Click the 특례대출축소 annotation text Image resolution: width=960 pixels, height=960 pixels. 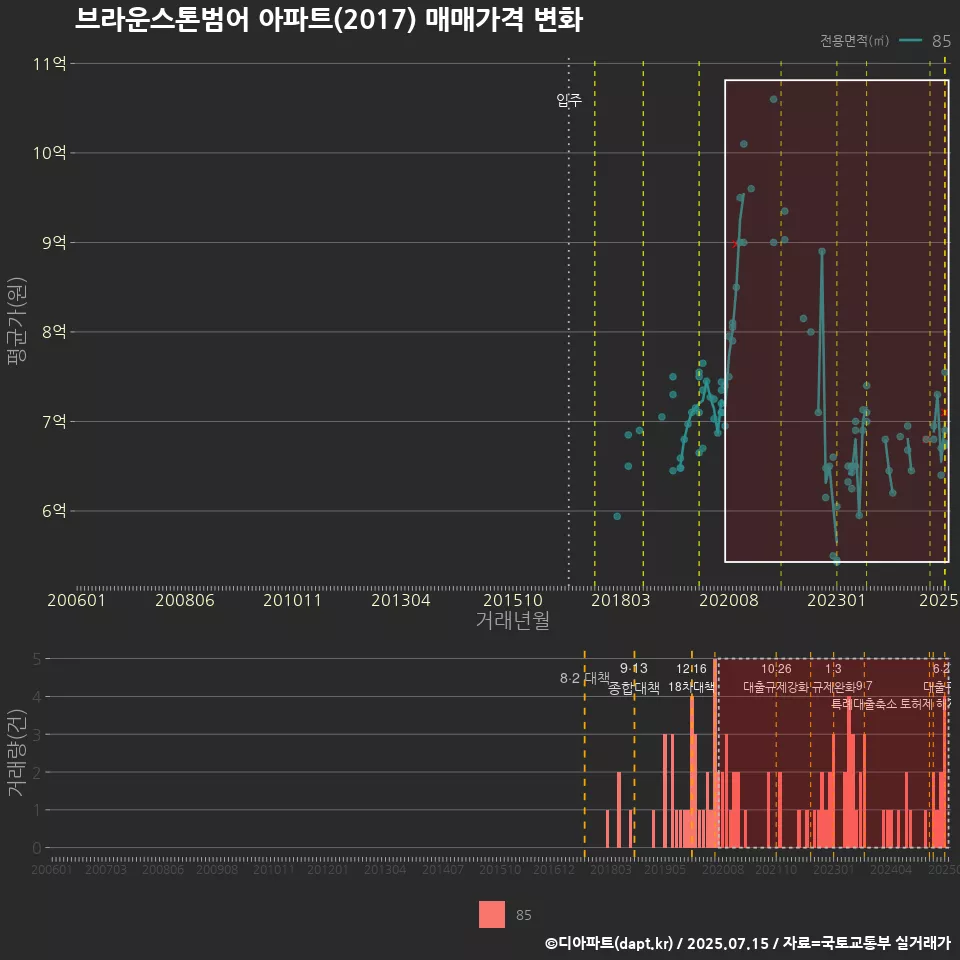(864, 704)
